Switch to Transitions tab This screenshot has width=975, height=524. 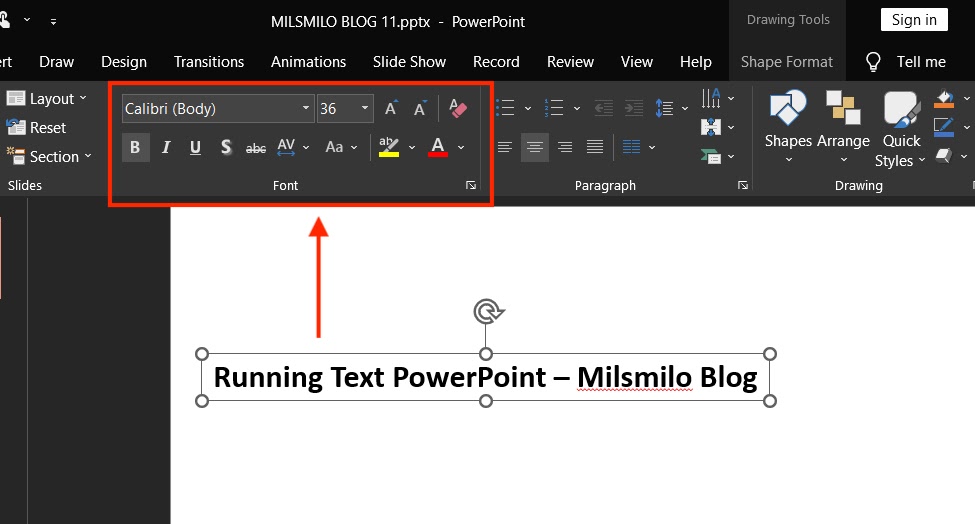[209, 62]
